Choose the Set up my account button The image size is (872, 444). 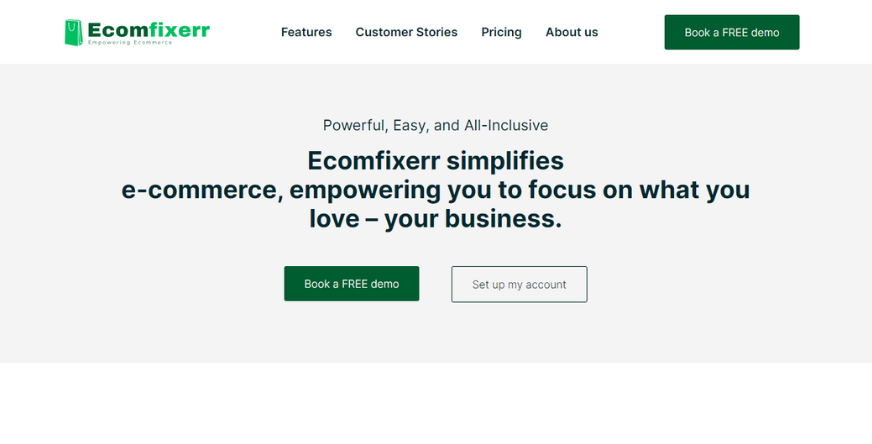pos(519,284)
